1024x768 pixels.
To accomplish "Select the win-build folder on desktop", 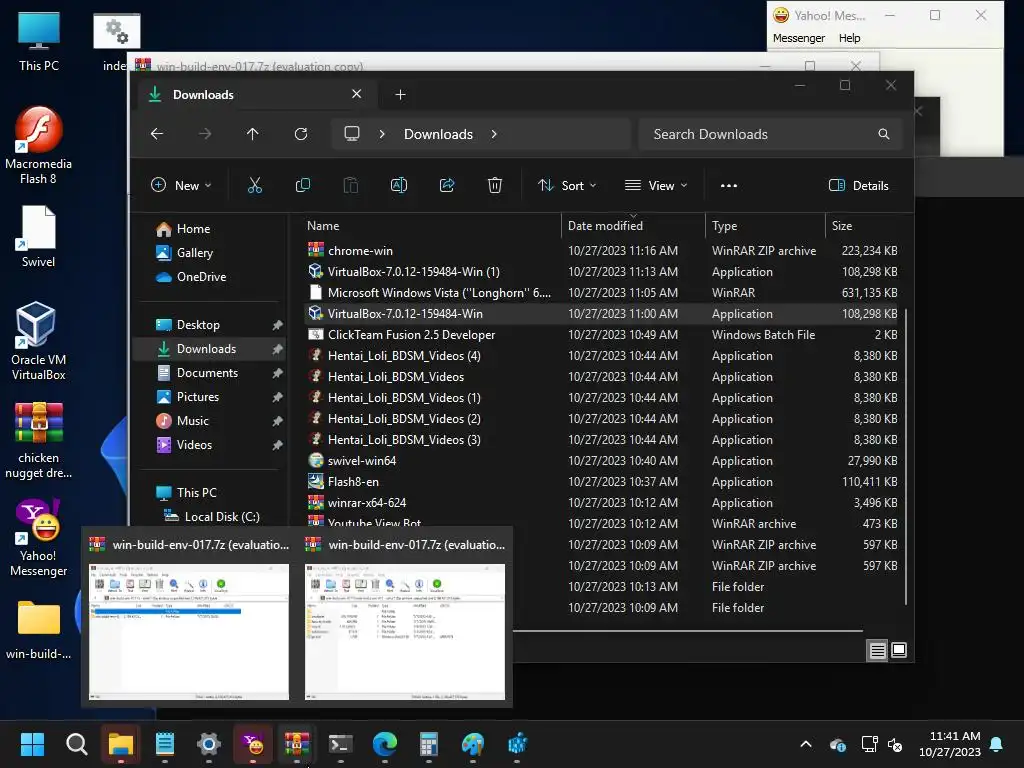I will click(x=39, y=630).
